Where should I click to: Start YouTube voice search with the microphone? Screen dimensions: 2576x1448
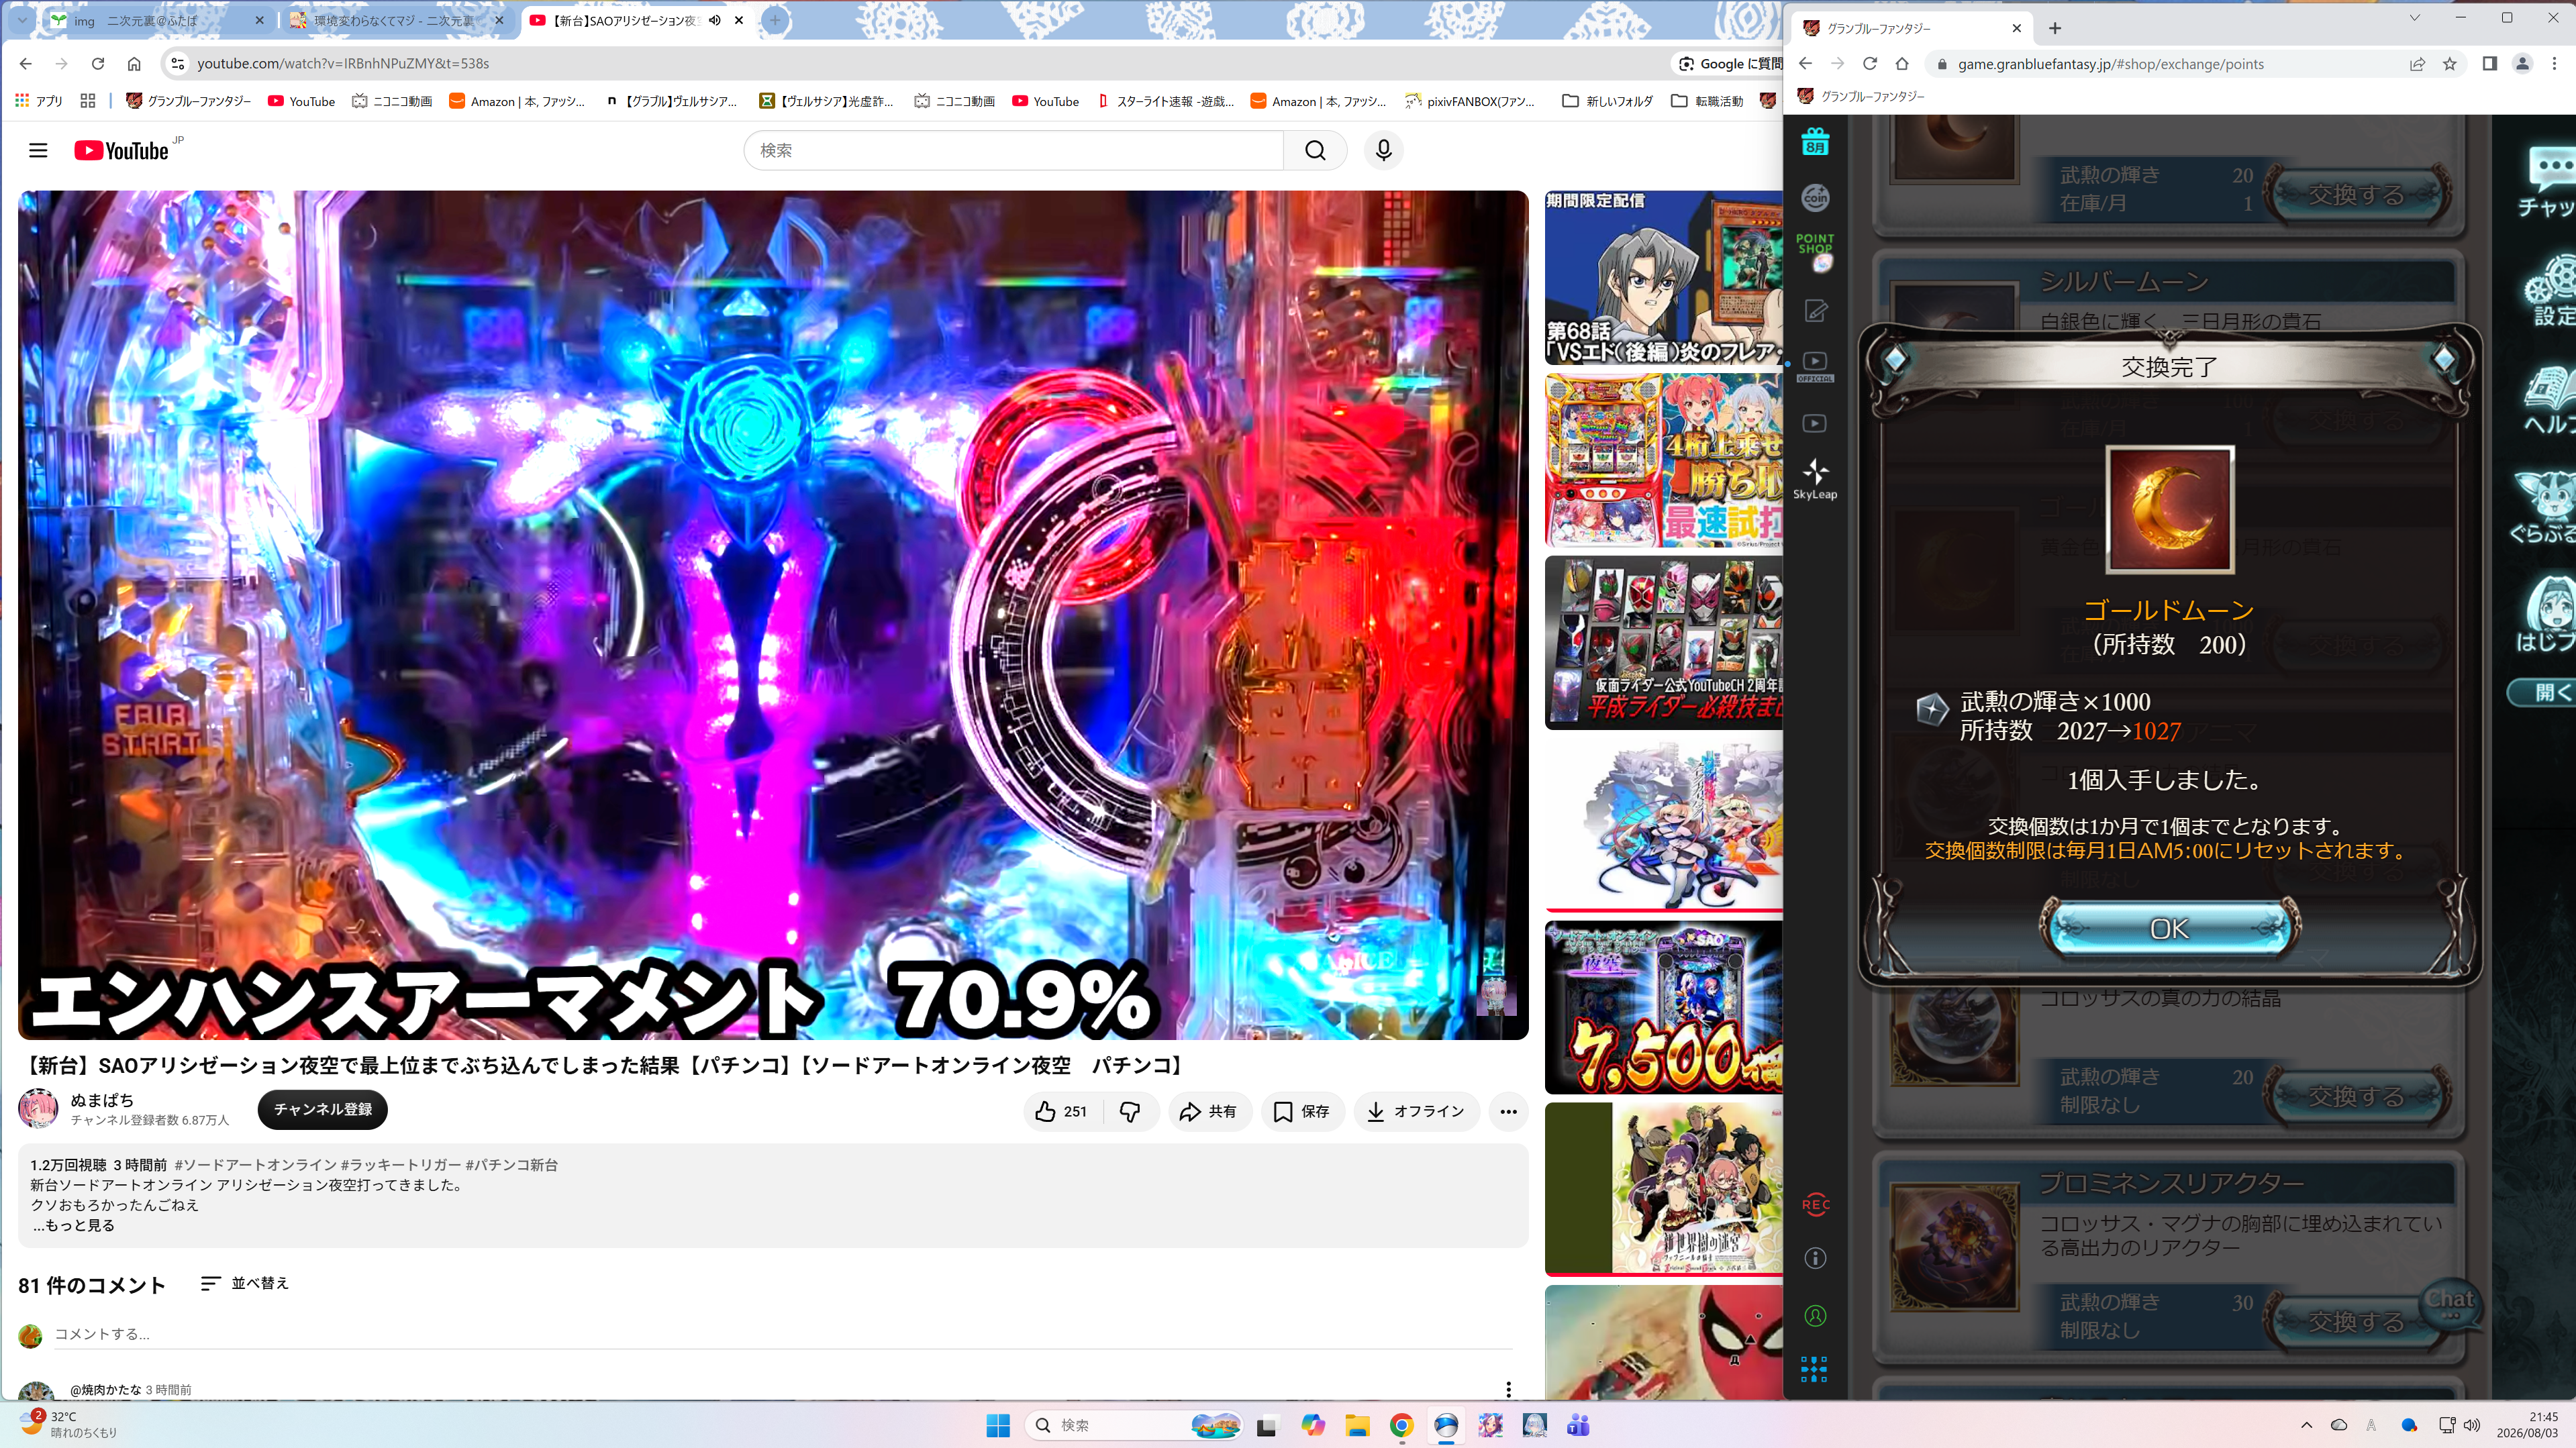[x=1384, y=150]
